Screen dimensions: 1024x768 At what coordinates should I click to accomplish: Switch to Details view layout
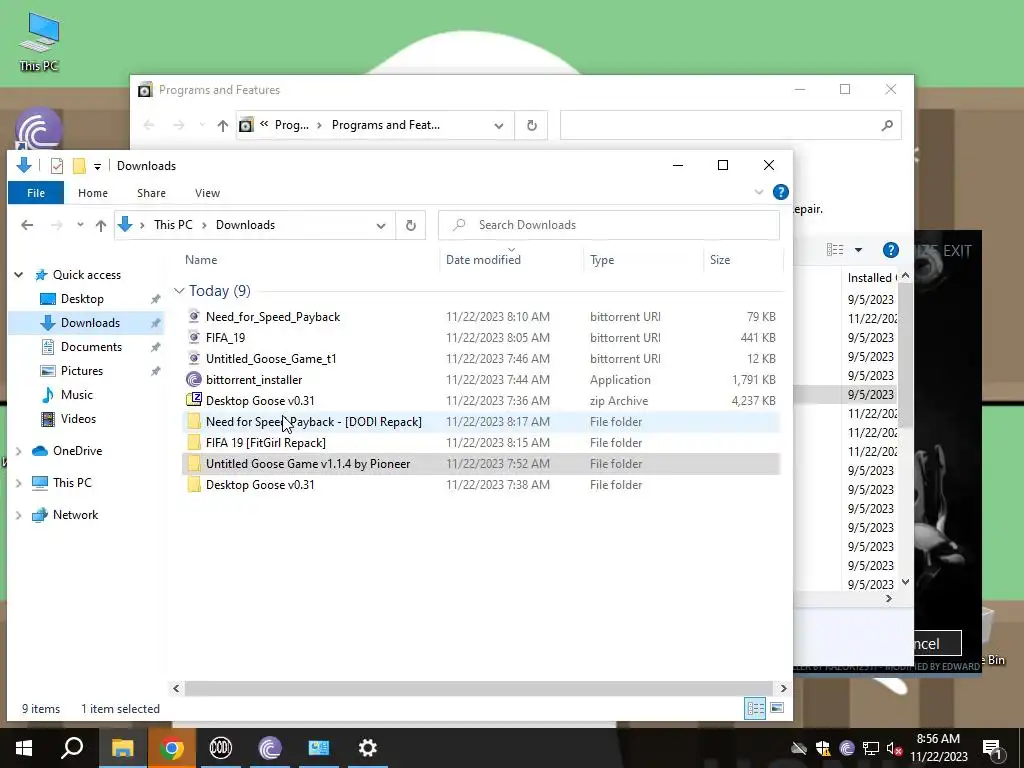(756, 708)
